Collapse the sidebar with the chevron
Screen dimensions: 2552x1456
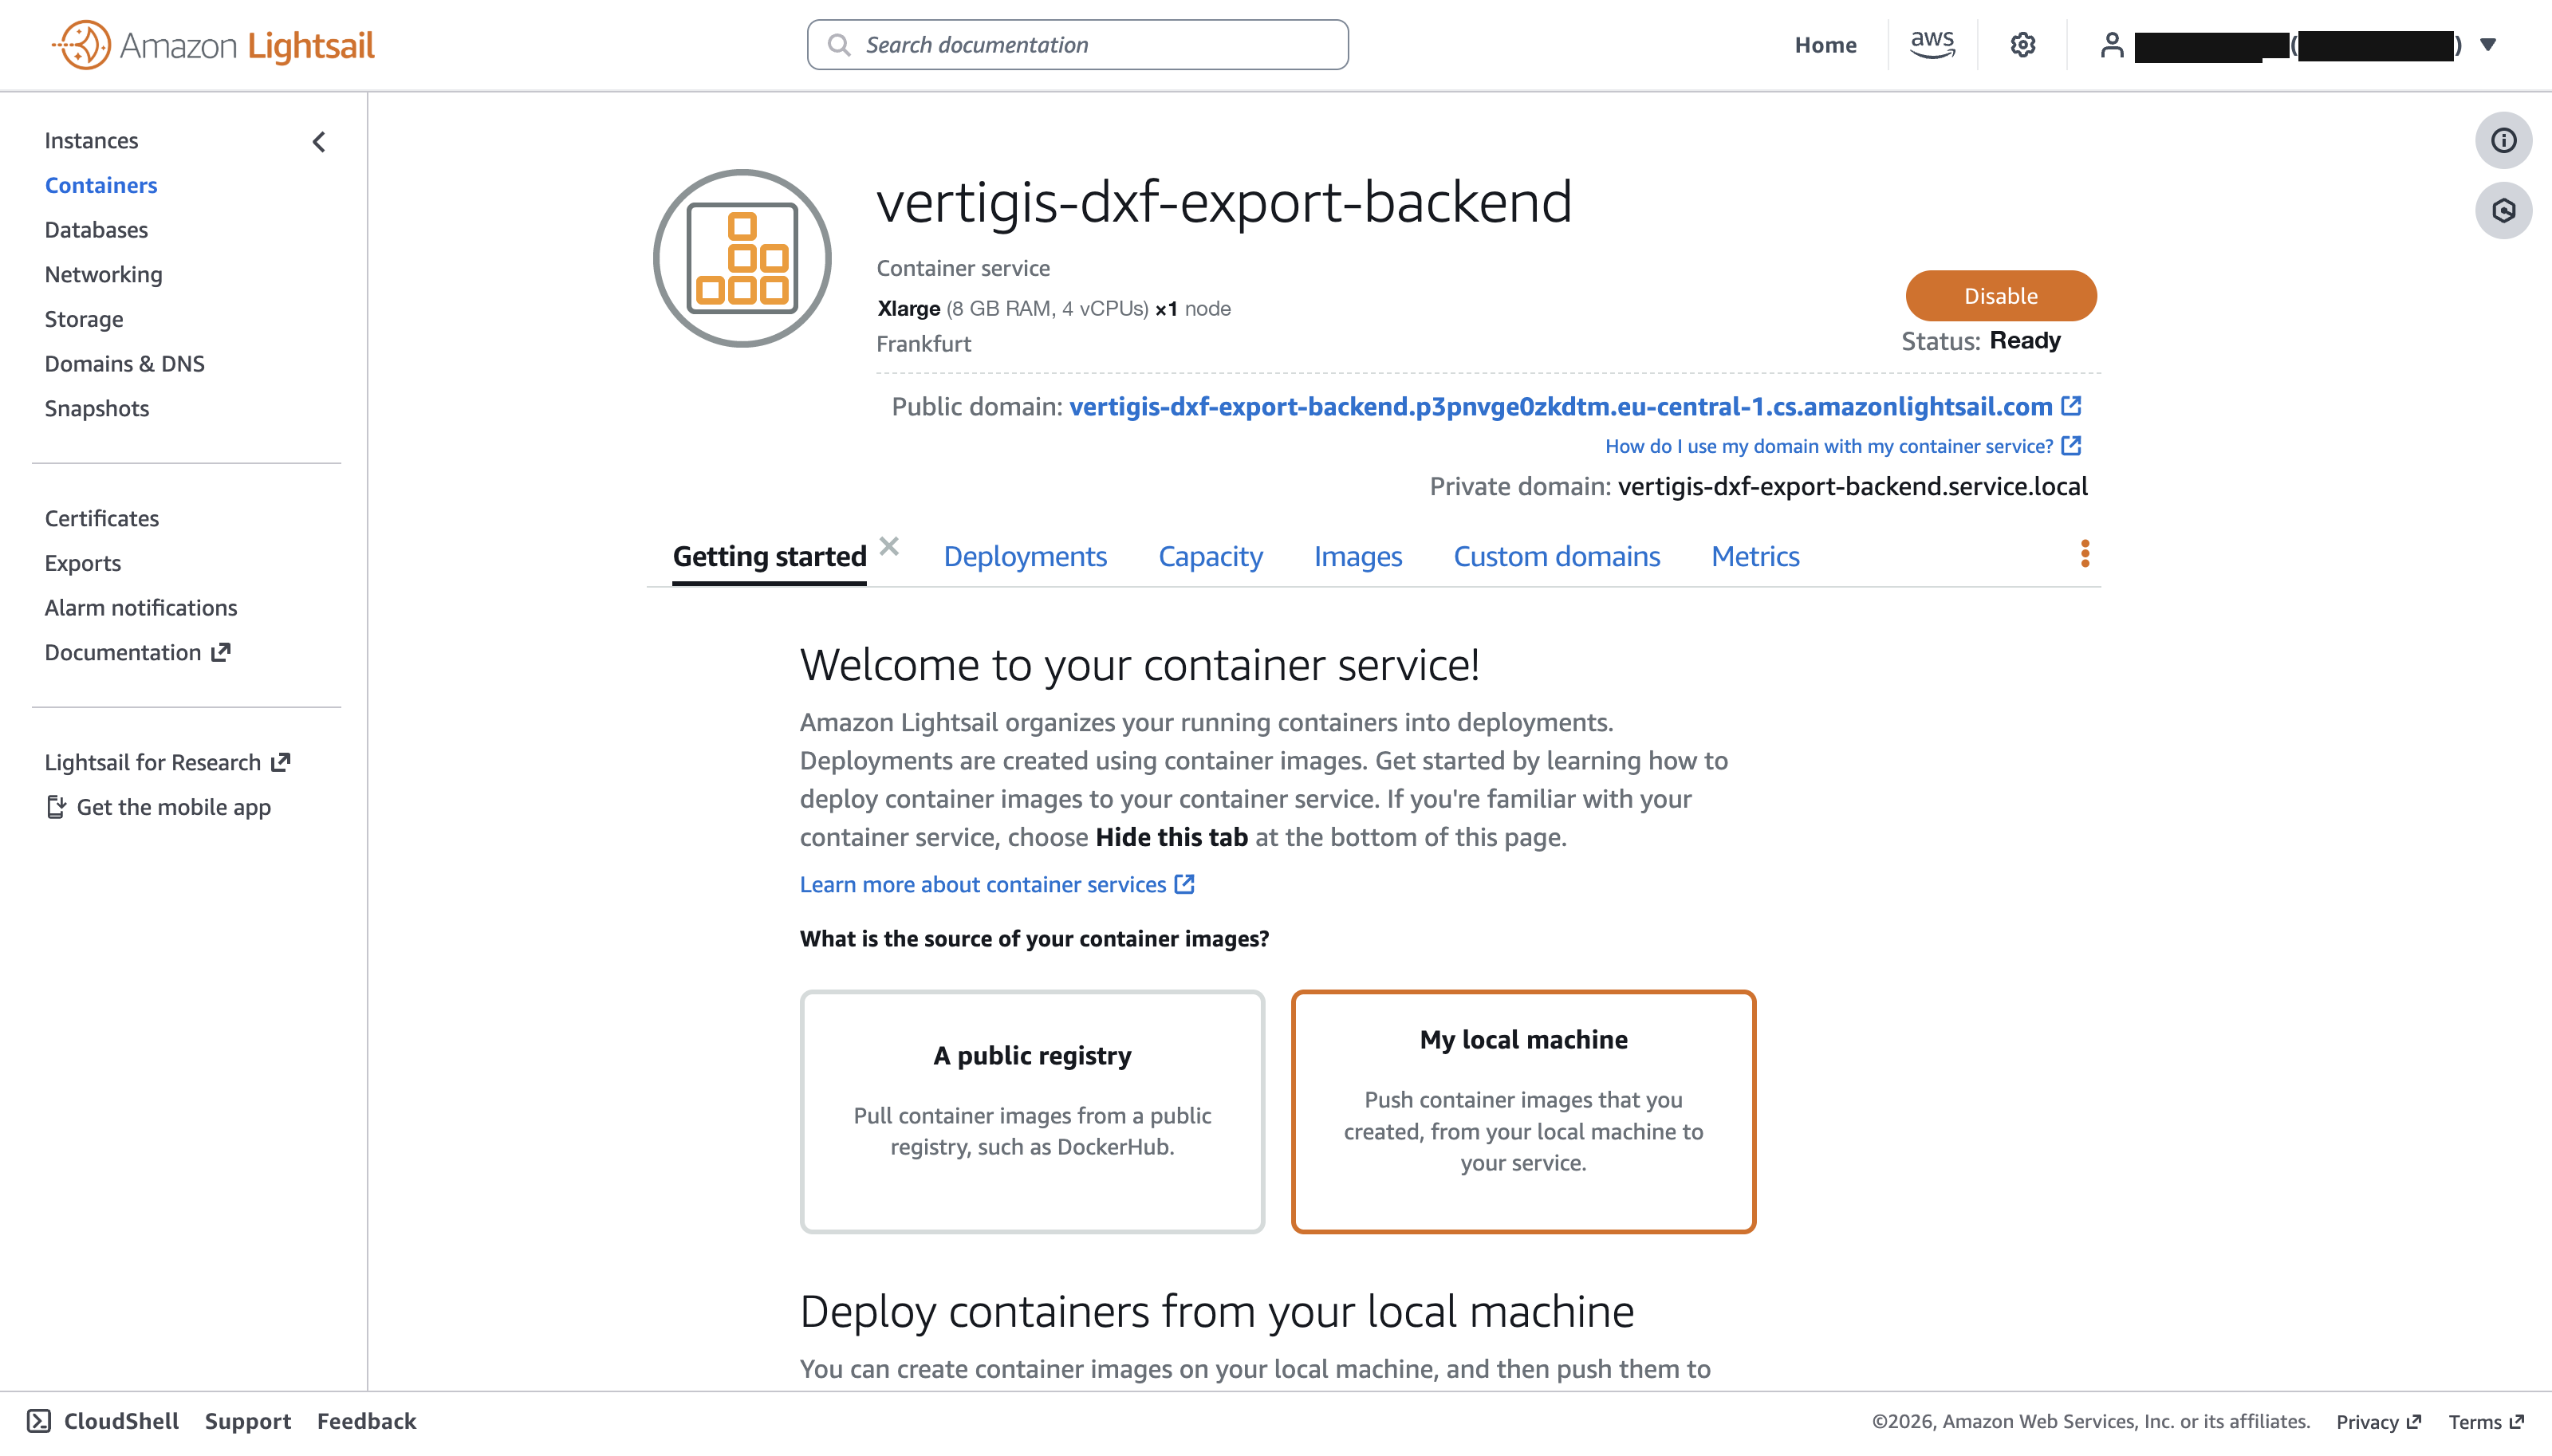click(x=319, y=142)
